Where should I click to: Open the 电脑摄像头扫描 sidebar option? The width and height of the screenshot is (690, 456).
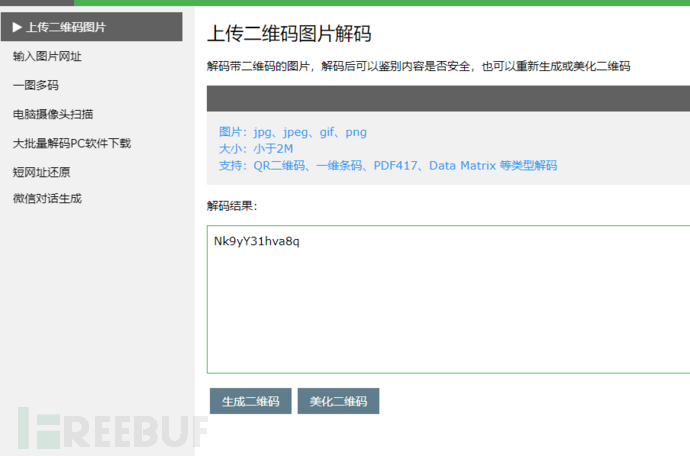(x=53, y=114)
